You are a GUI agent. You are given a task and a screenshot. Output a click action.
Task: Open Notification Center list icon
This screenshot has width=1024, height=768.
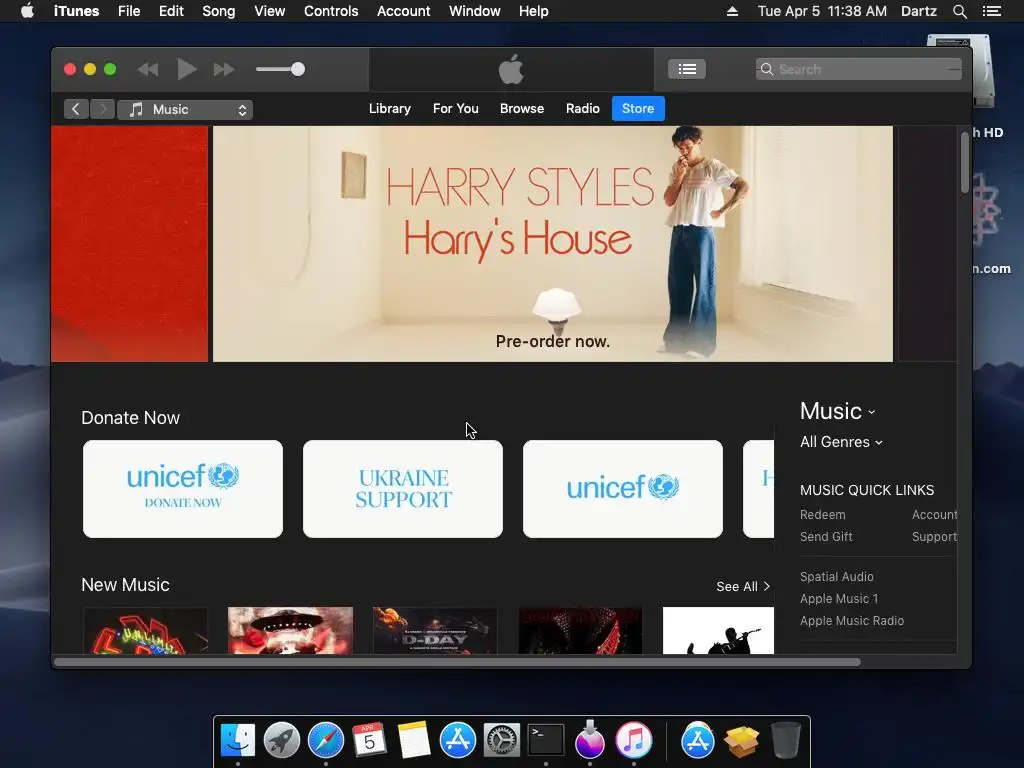(x=992, y=11)
